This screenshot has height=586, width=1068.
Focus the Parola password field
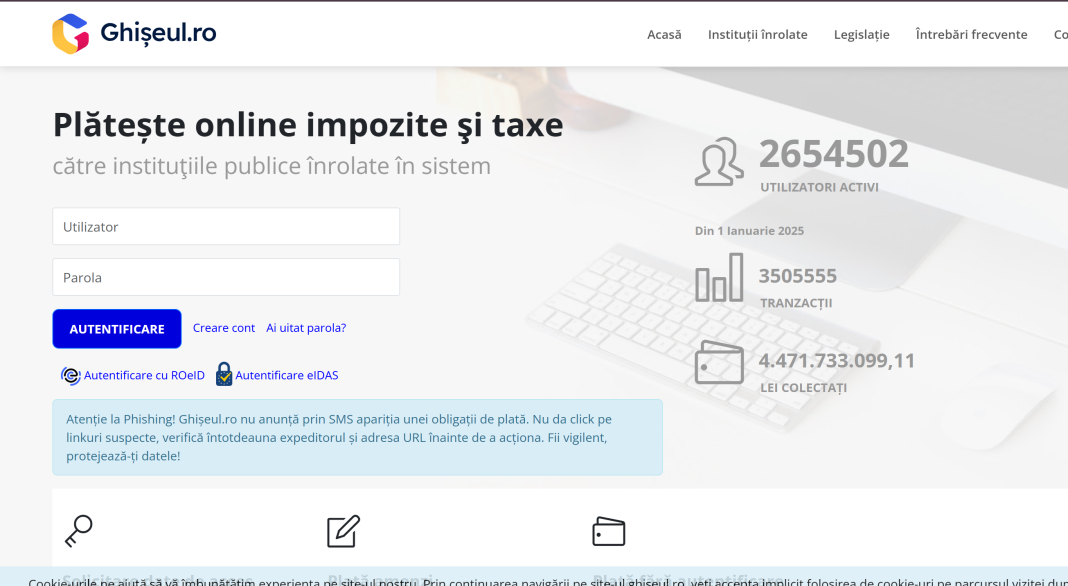[226, 277]
